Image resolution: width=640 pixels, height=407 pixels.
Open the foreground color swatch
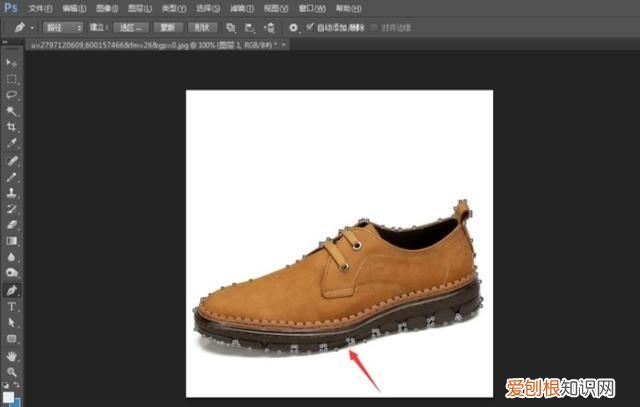(x=8, y=397)
